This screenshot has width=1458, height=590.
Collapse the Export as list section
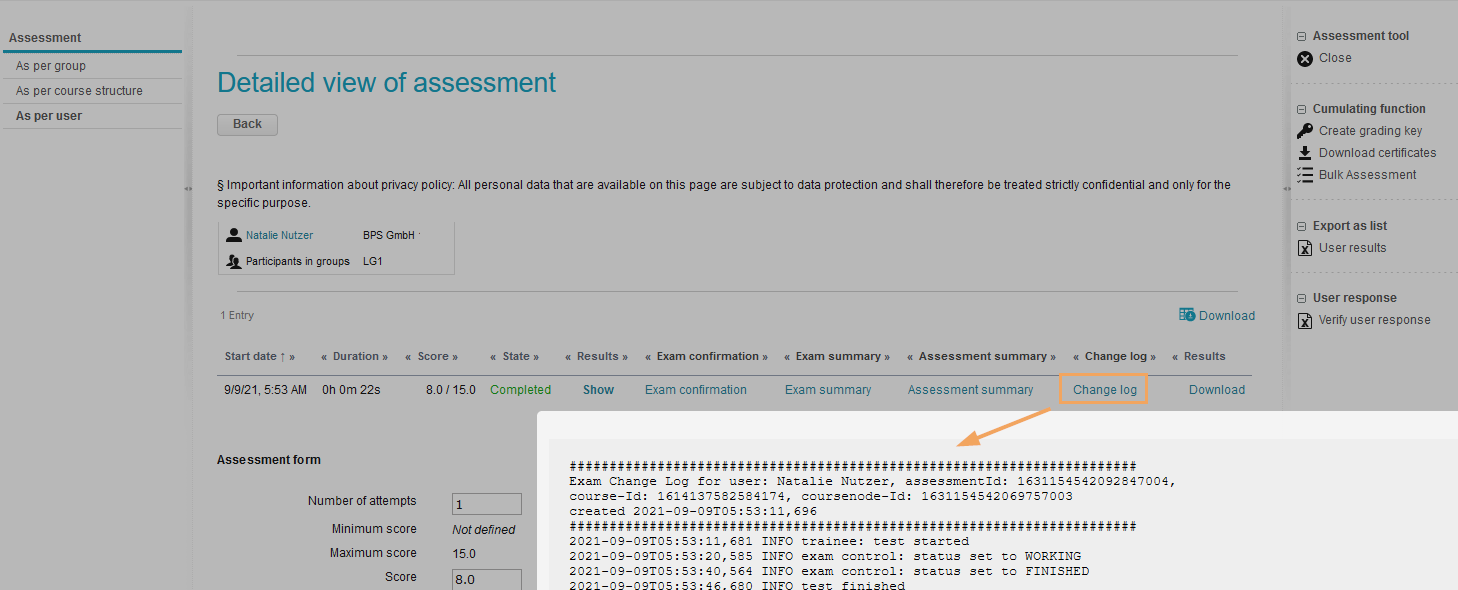click(1302, 227)
